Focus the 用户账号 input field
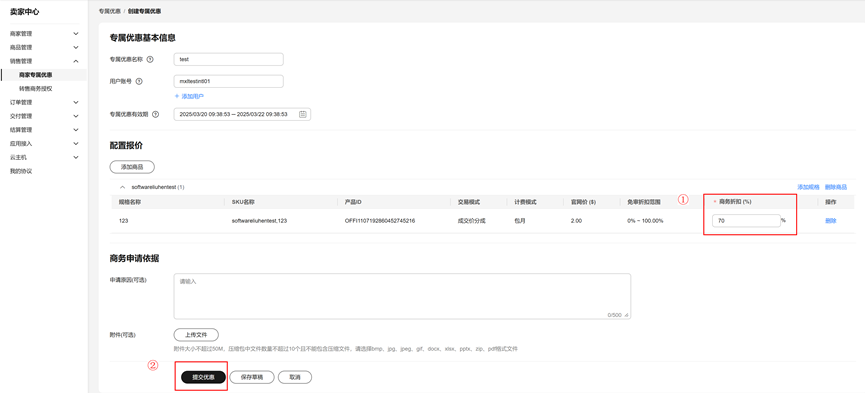The height and width of the screenshot is (393, 865). coord(228,81)
